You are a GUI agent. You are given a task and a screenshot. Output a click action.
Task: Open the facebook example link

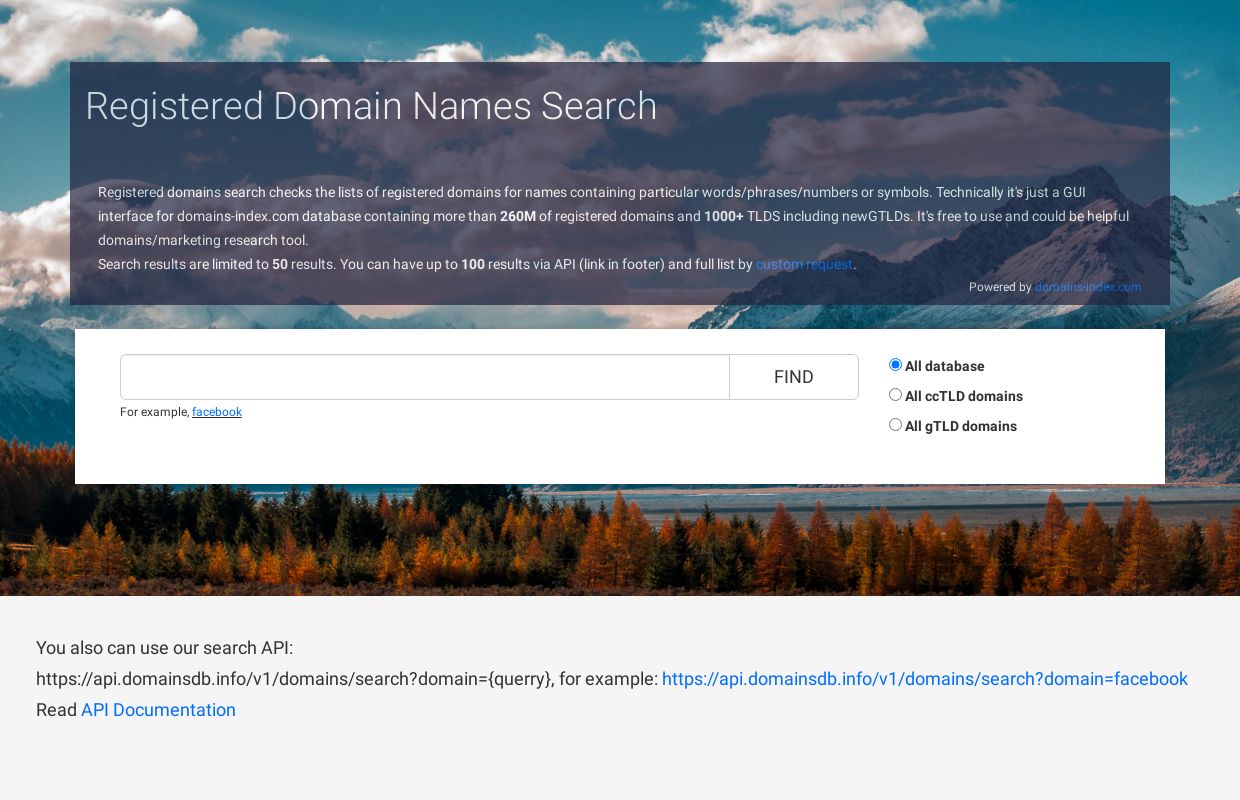pos(217,412)
